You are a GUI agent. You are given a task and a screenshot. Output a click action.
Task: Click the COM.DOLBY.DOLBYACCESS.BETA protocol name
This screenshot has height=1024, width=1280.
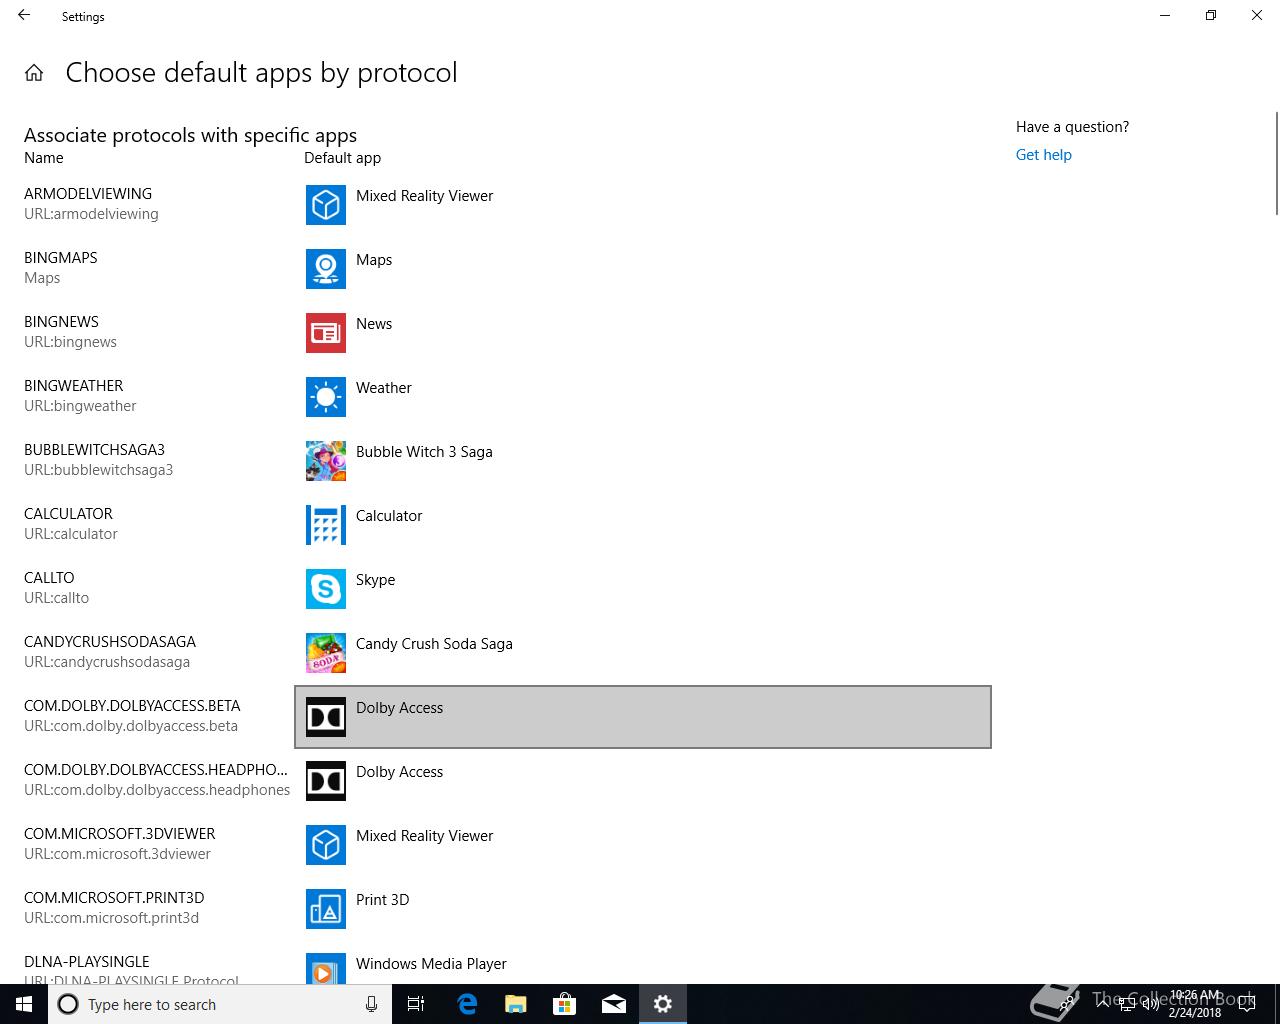(132, 706)
